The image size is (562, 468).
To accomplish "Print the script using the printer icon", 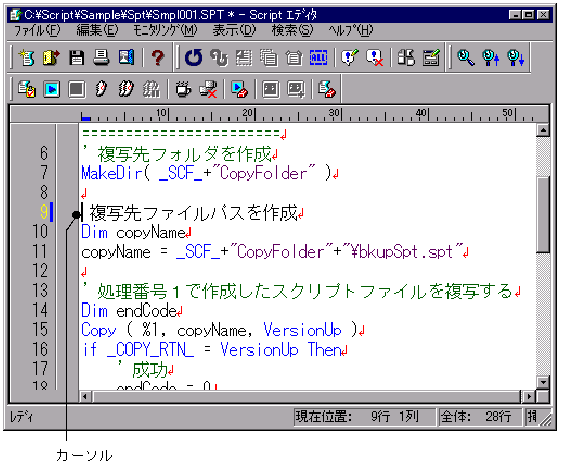I will tap(101, 57).
